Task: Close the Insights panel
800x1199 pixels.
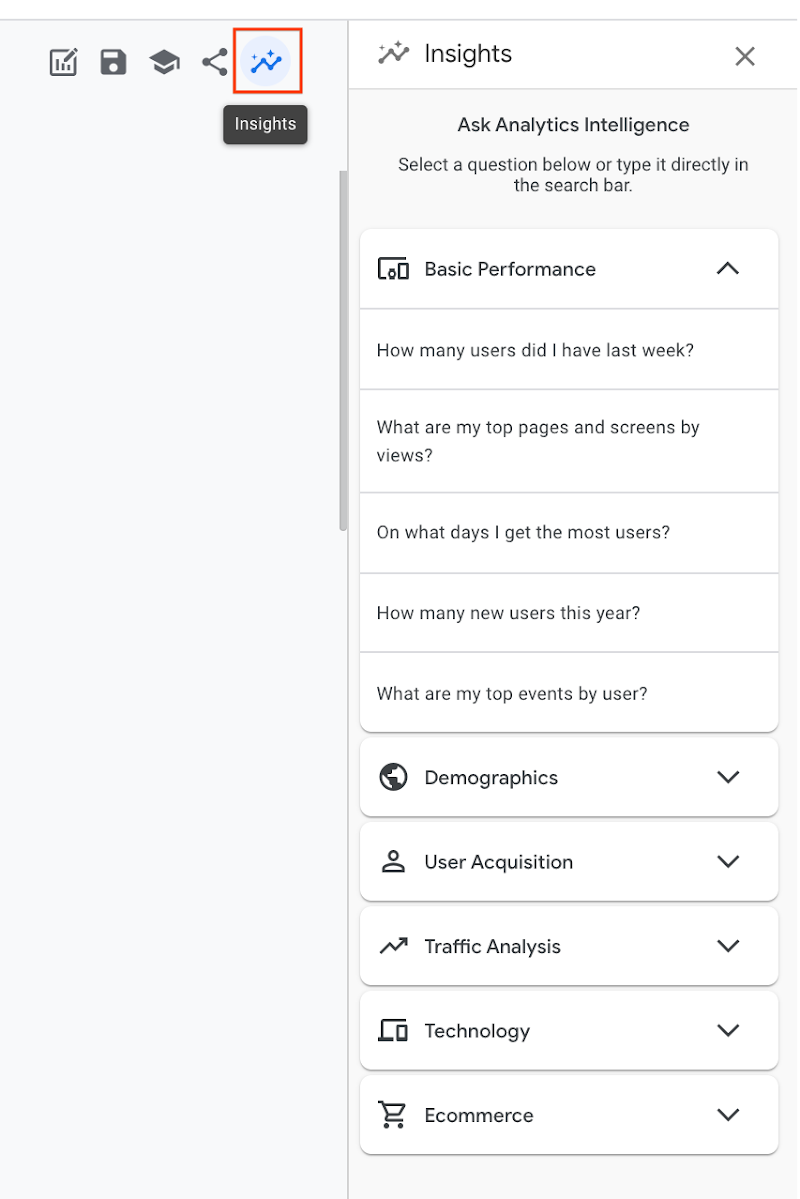Action: tap(745, 57)
